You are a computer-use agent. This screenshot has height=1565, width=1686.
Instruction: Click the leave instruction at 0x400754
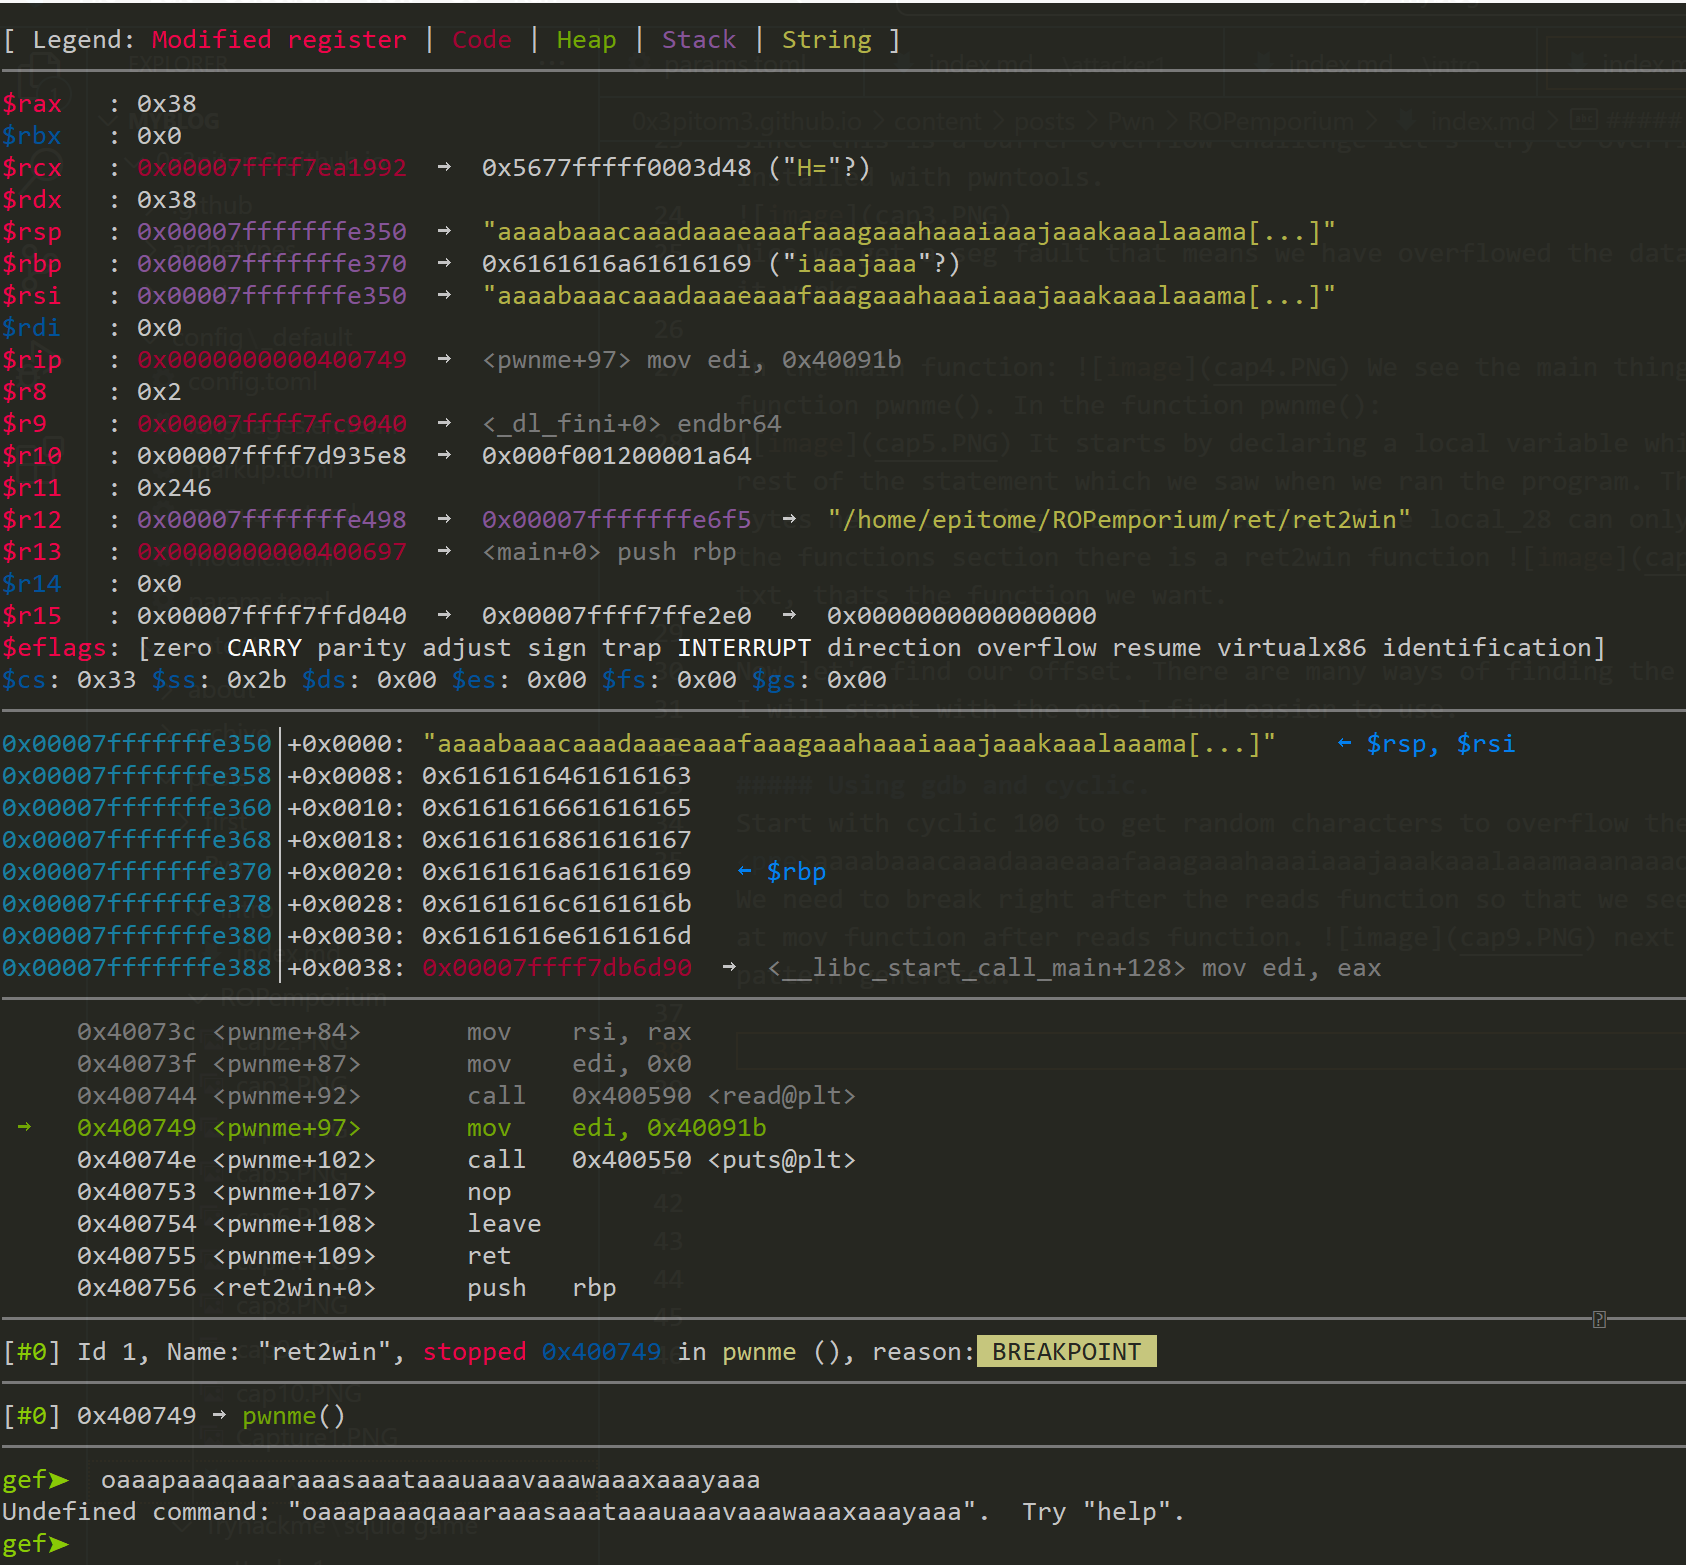309,1224
